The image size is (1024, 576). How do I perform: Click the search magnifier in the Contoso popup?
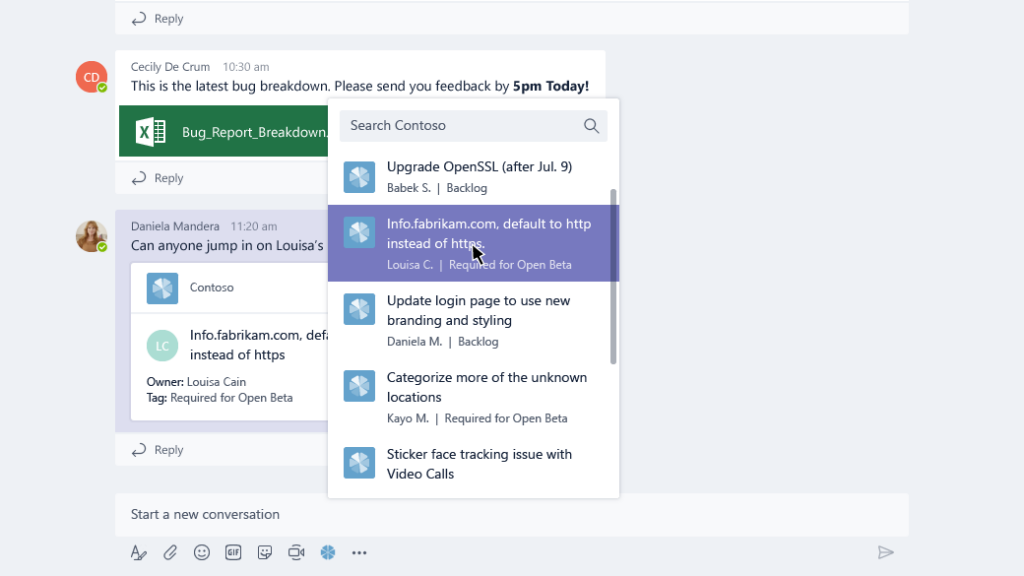point(591,126)
